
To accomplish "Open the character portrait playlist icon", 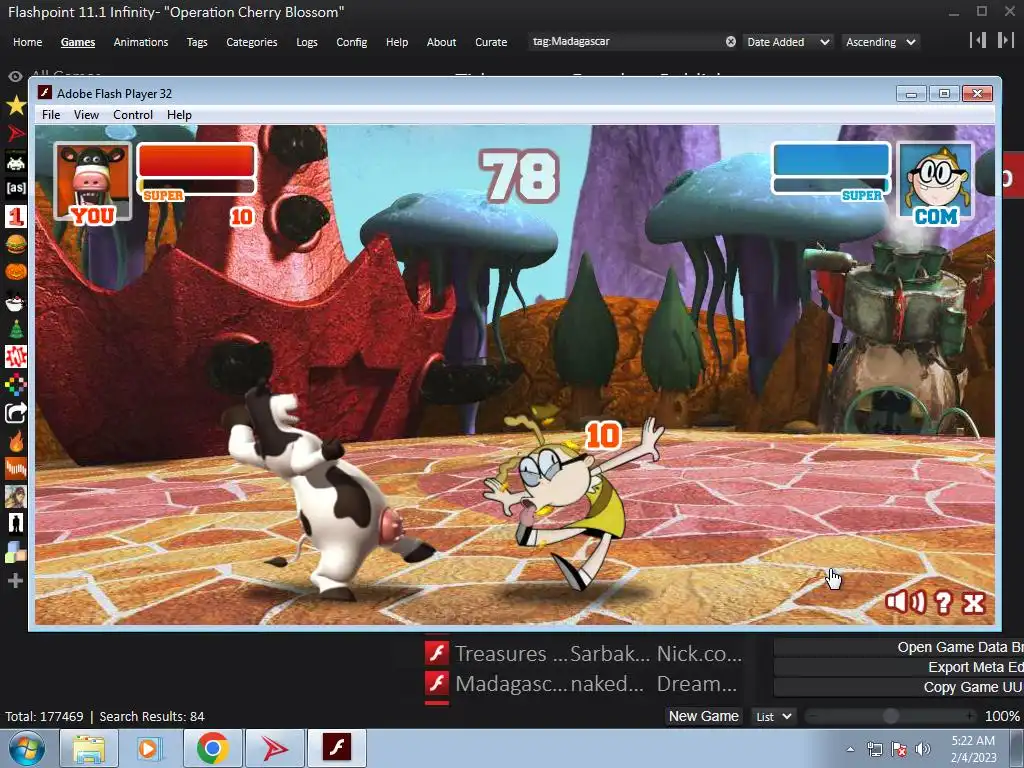I will (x=16, y=496).
